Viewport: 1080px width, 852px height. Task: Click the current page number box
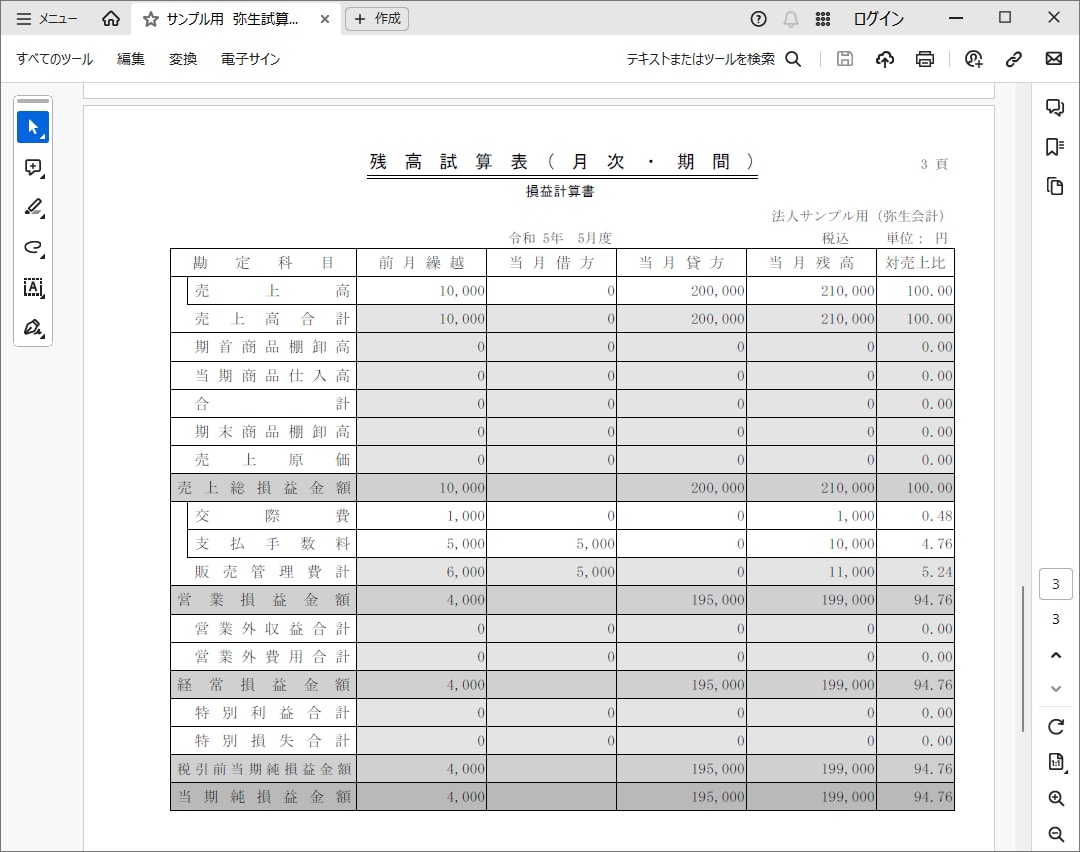coord(1055,584)
